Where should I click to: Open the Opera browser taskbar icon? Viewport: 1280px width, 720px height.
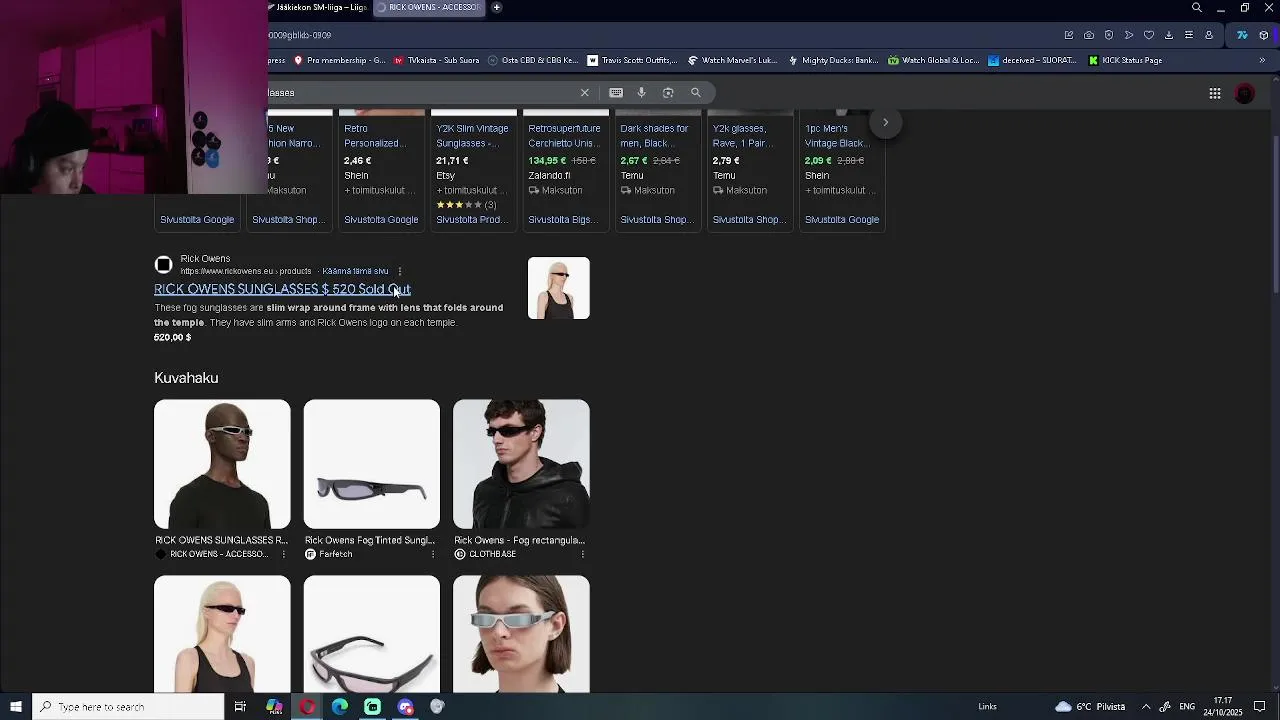point(307,707)
